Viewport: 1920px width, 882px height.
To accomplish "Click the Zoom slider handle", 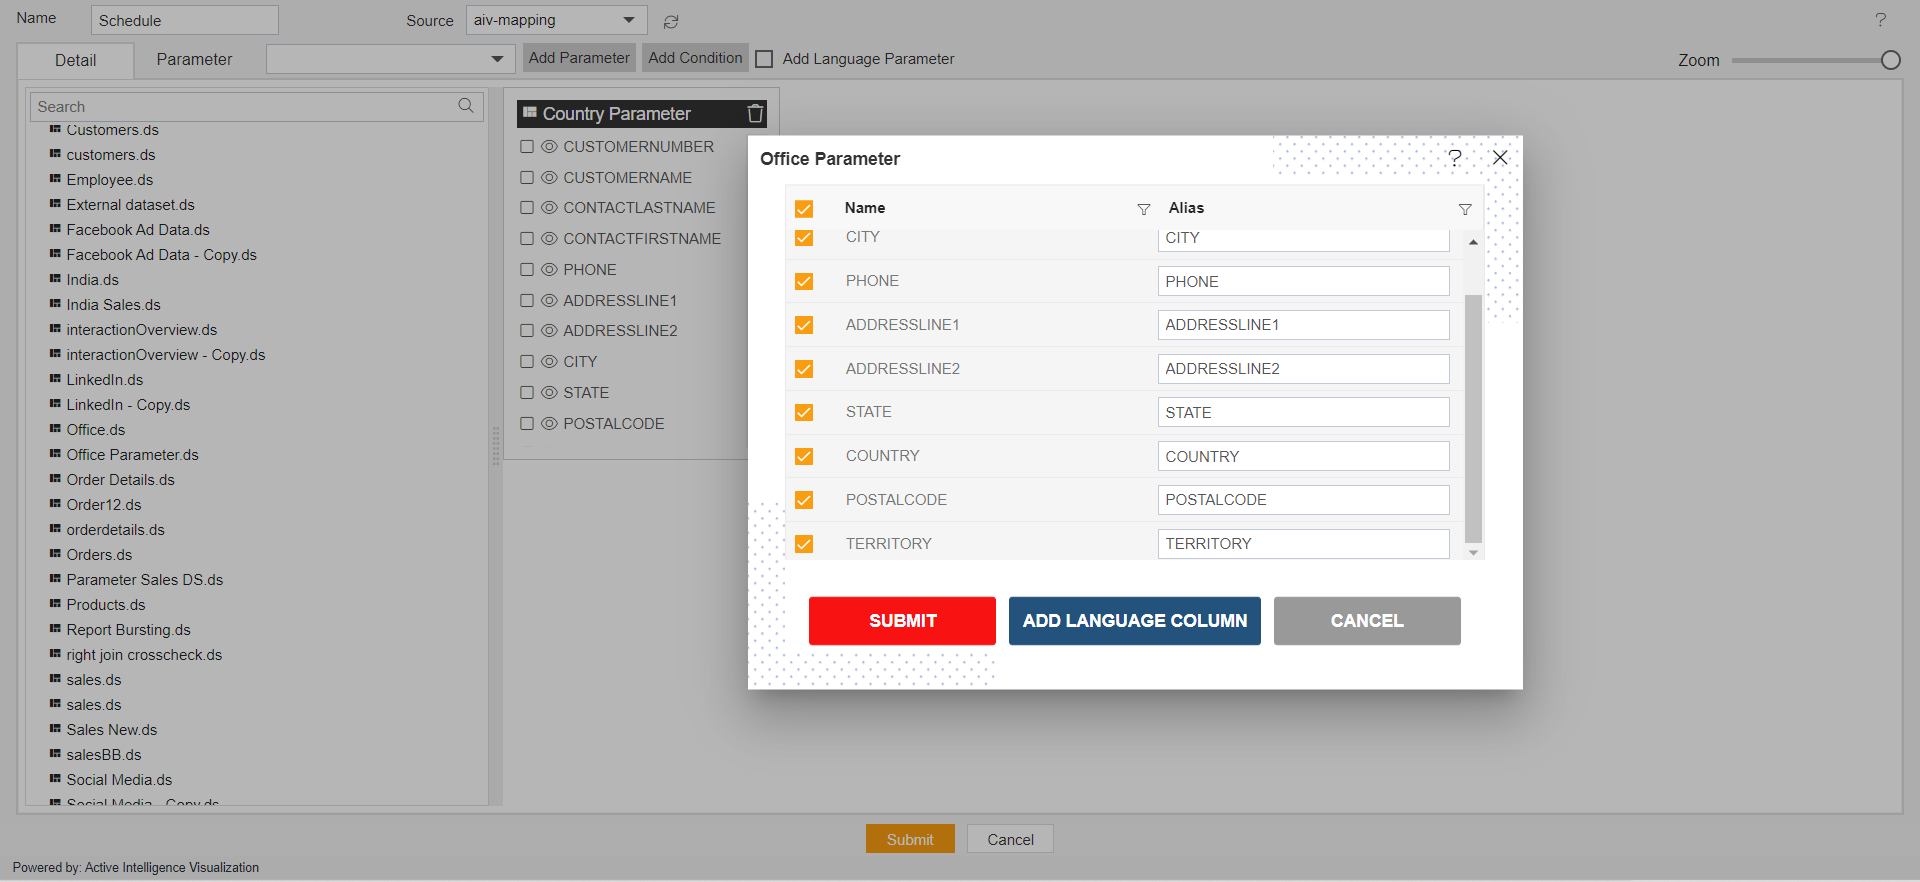I will click(1890, 60).
